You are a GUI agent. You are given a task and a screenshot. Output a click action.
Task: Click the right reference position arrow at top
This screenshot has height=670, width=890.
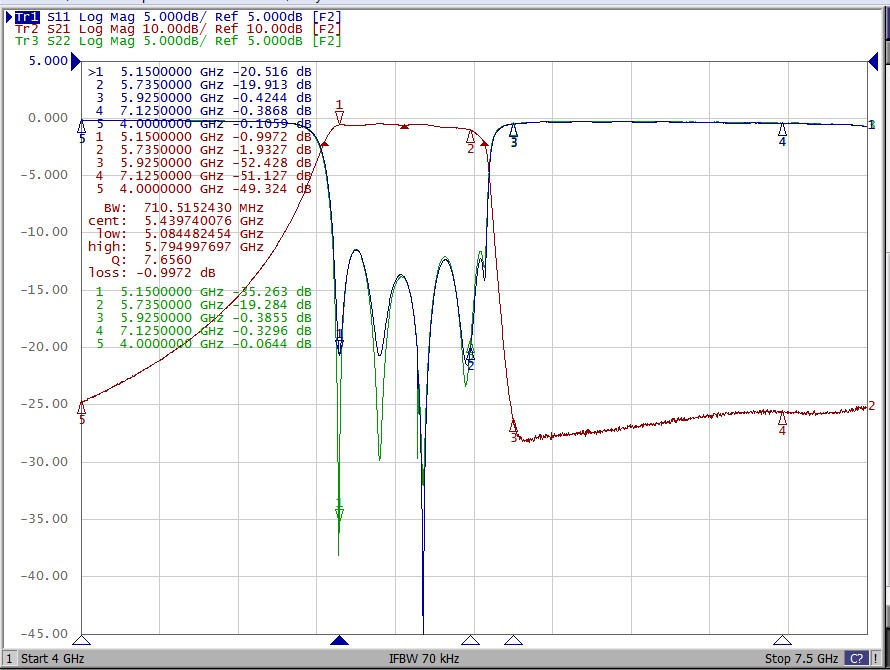pos(872,61)
